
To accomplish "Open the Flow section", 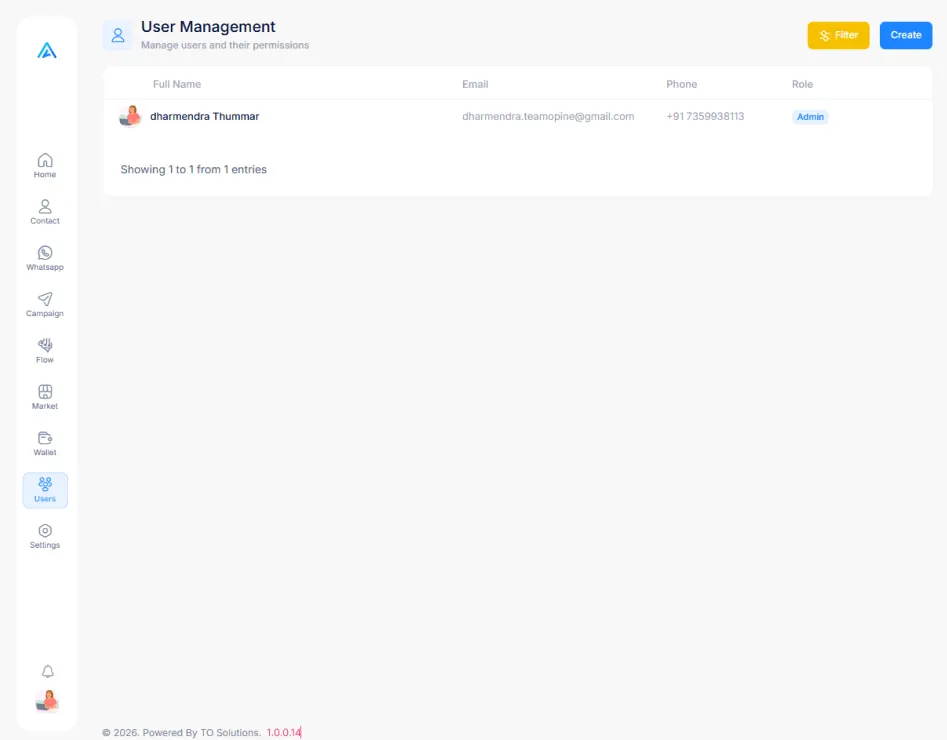I will [x=45, y=351].
